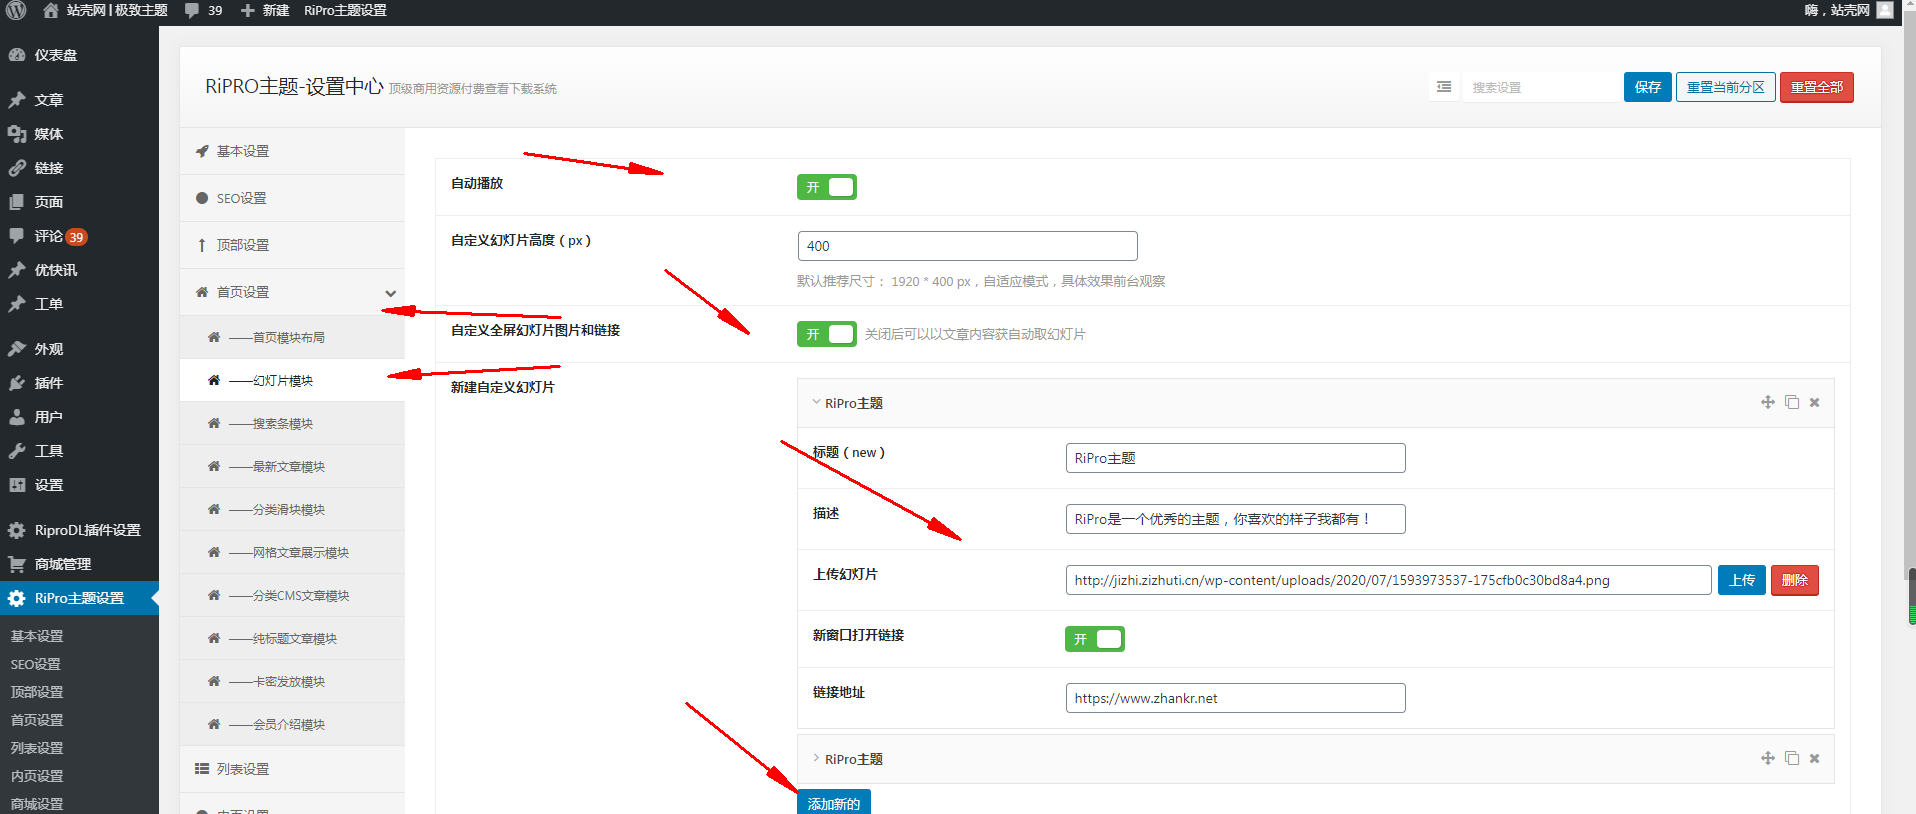Open 工具 tools in admin sidebar
The height and width of the screenshot is (814, 1916).
tap(79, 451)
